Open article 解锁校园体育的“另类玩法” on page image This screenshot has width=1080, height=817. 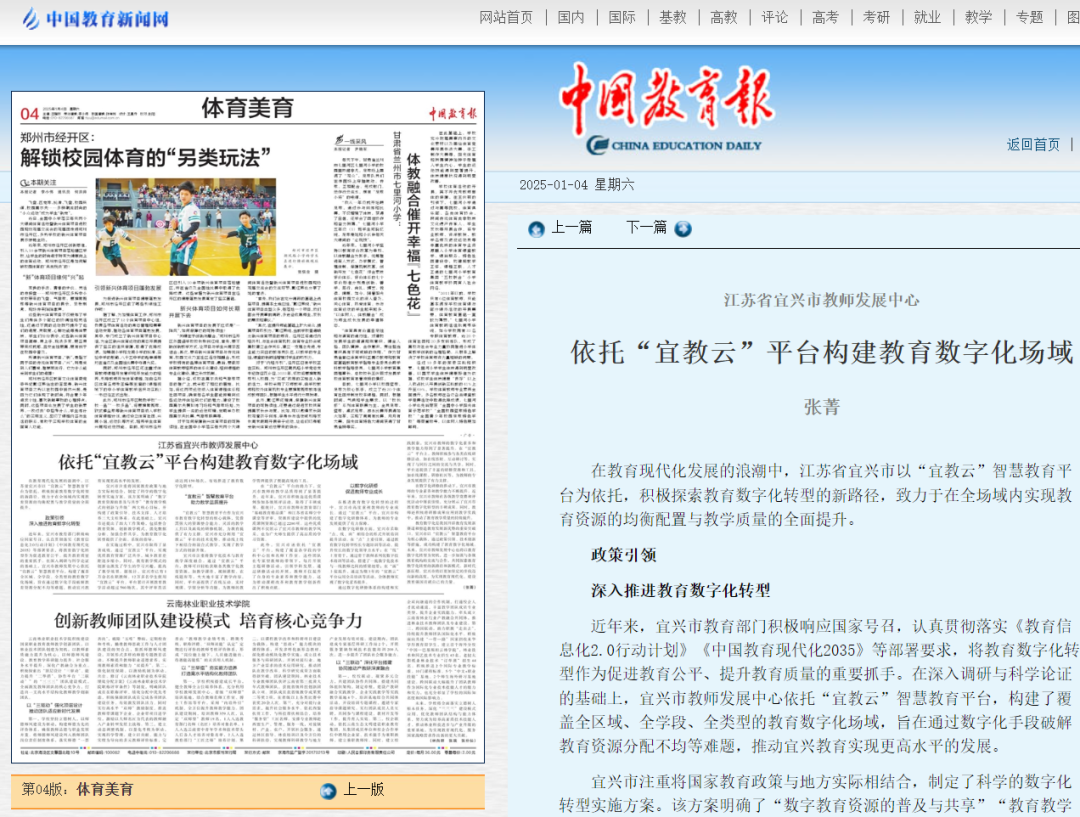145,158
